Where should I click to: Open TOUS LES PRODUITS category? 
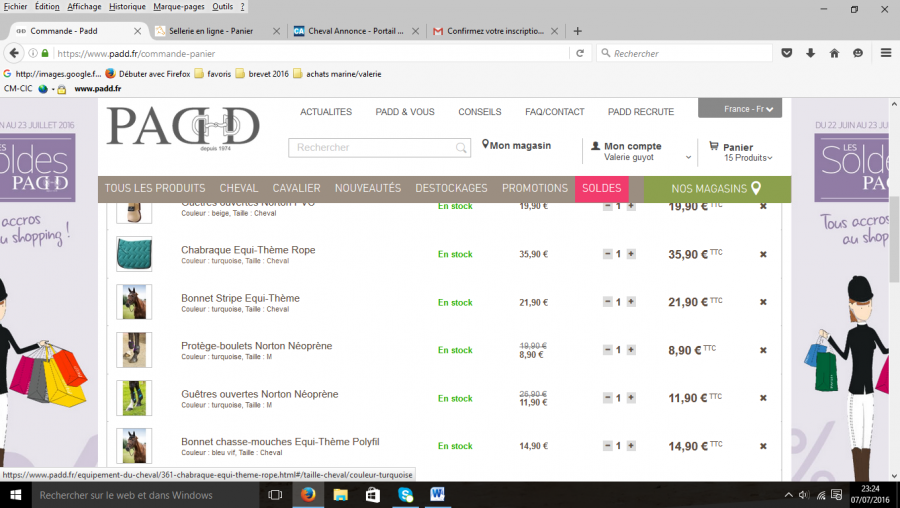[154, 188]
